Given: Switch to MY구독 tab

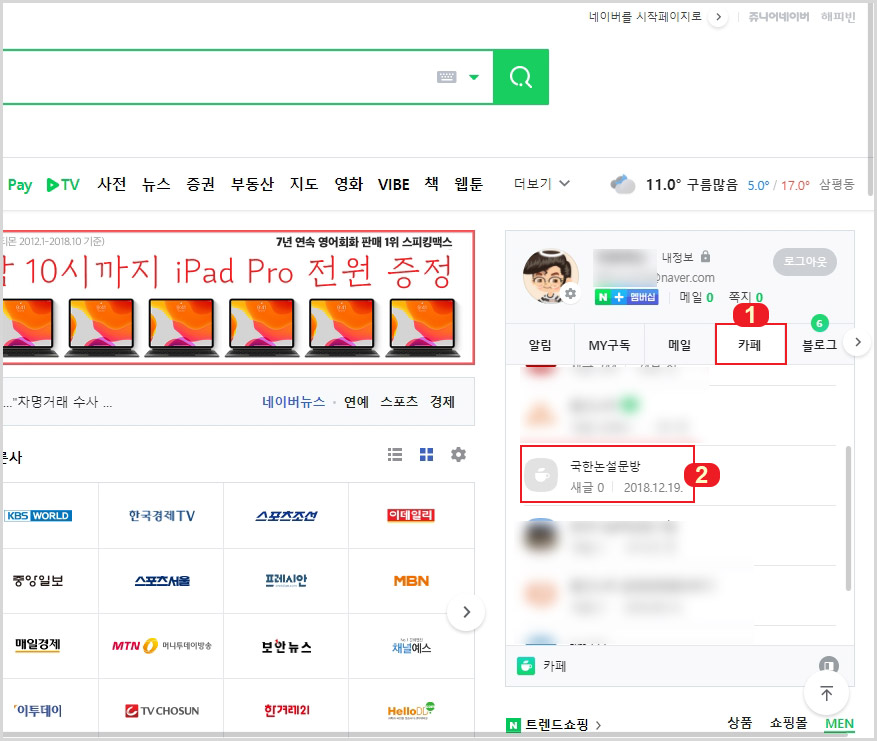Looking at the screenshot, I should coord(609,345).
